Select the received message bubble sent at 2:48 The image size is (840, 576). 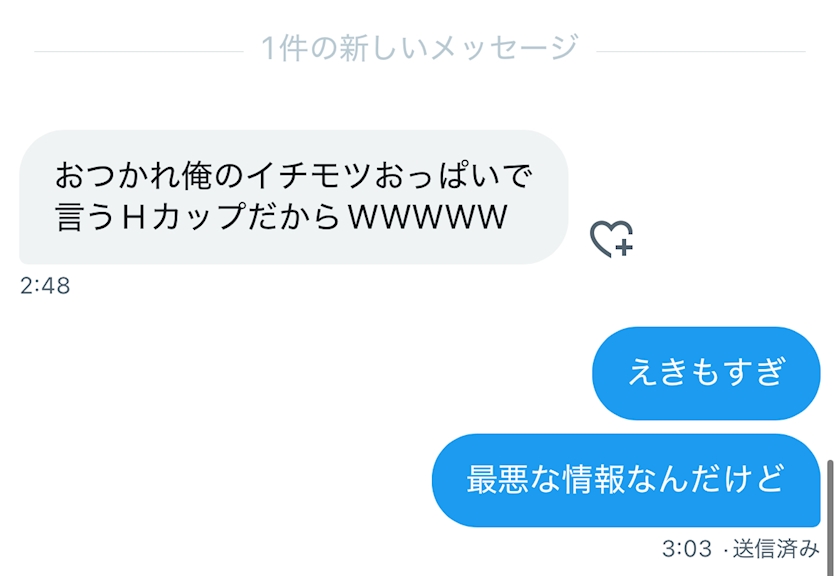(294, 197)
